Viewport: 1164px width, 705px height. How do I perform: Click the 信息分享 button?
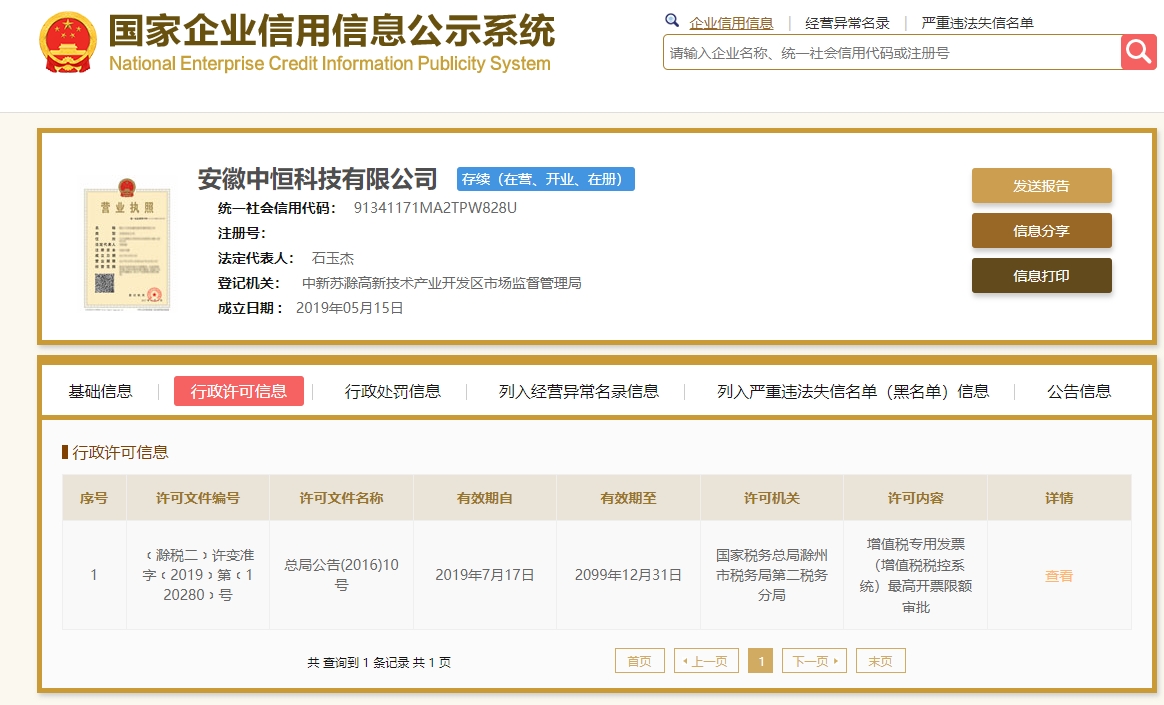click(x=1042, y=231)
